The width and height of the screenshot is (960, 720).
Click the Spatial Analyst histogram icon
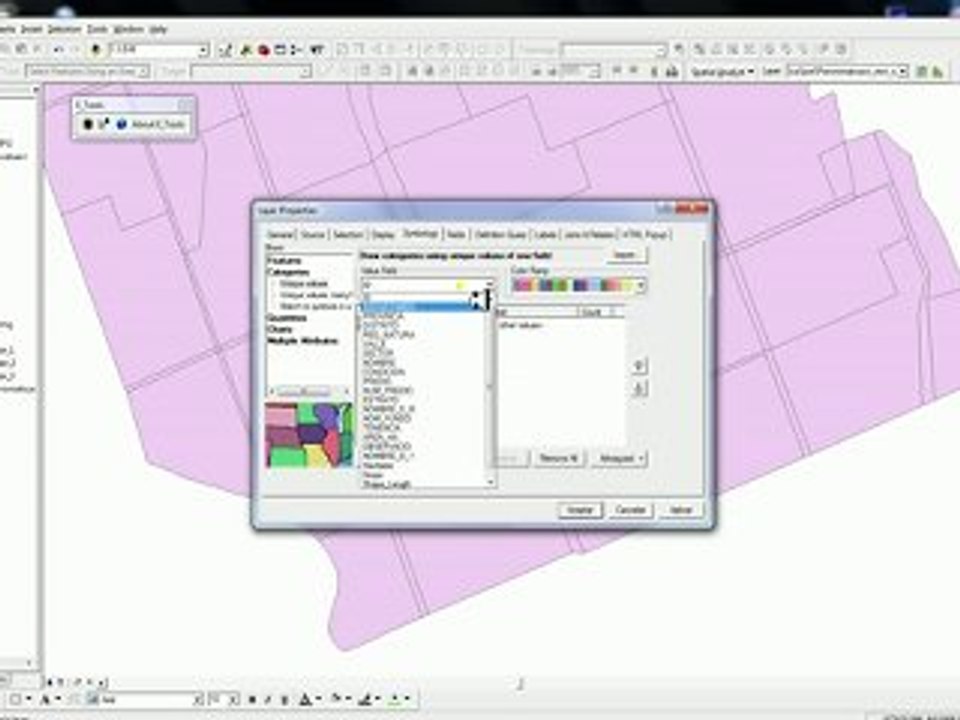click(x=921, y=72)
